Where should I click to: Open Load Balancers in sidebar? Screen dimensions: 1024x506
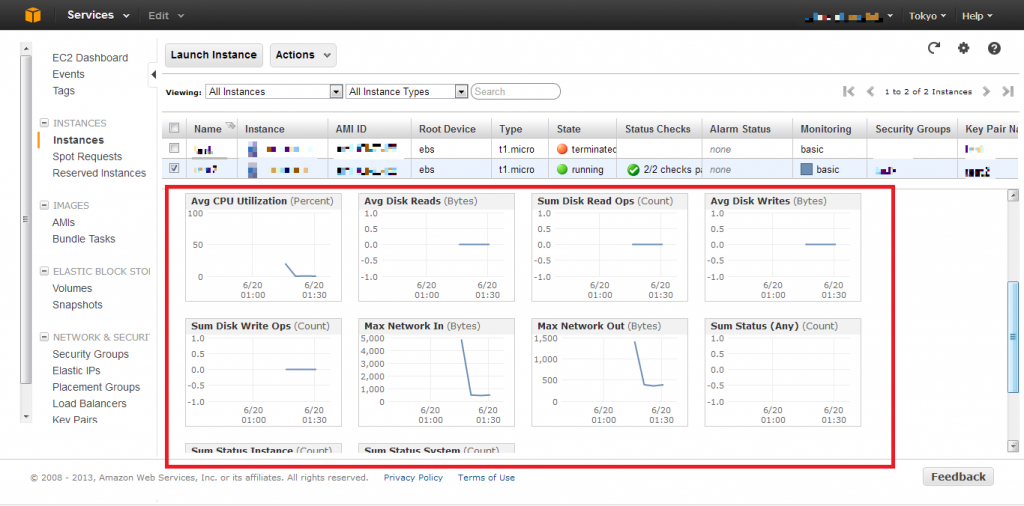click(89, 403)
